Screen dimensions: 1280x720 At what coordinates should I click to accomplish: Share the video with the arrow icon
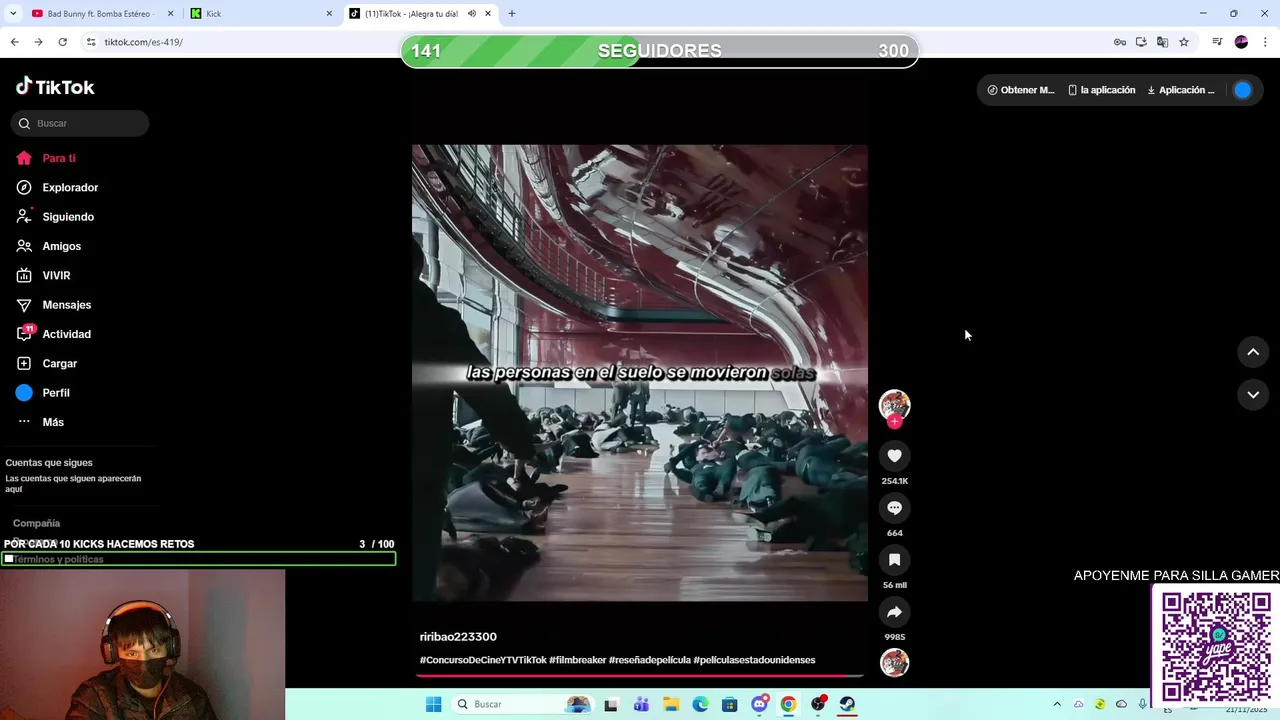pos(894,612)
